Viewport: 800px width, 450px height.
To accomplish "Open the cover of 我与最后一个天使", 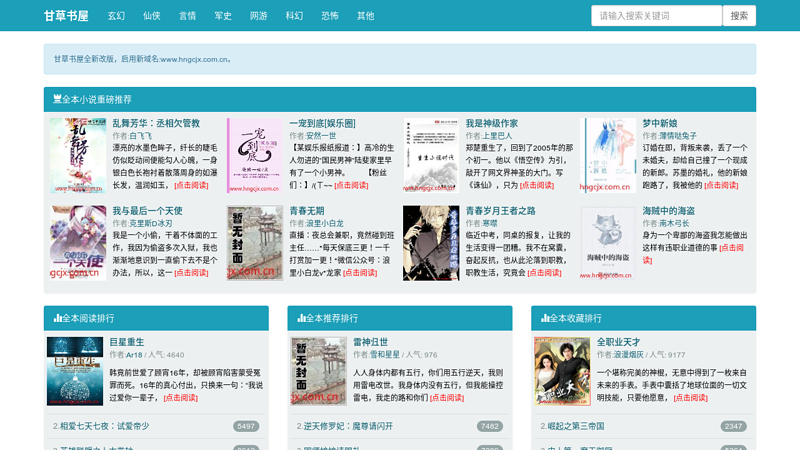I will coord(78,243).
